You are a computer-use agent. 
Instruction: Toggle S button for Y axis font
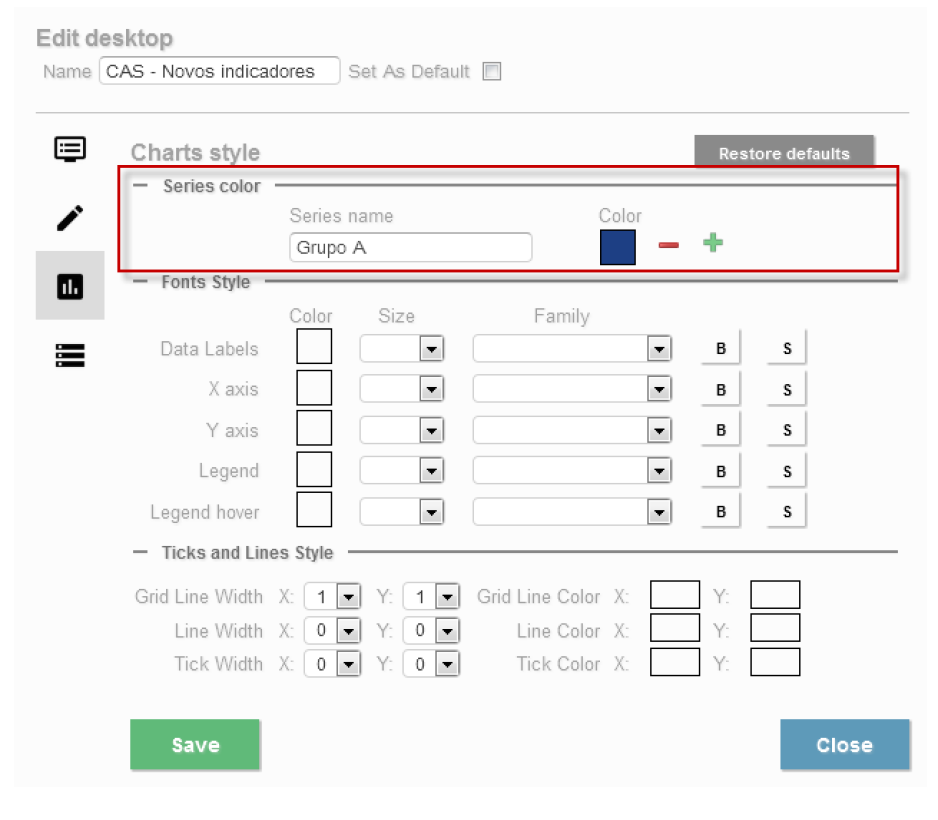787,430
